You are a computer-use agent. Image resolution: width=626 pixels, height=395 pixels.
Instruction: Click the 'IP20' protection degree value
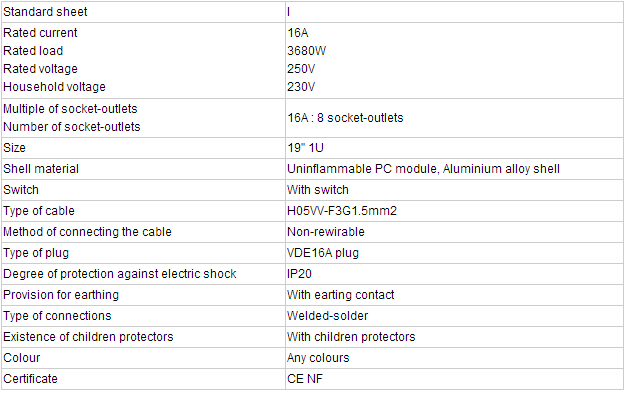point(299,274)
